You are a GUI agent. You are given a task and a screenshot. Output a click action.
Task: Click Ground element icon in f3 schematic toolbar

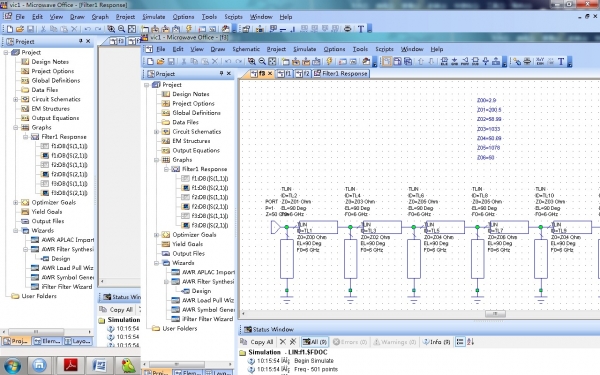455,61
